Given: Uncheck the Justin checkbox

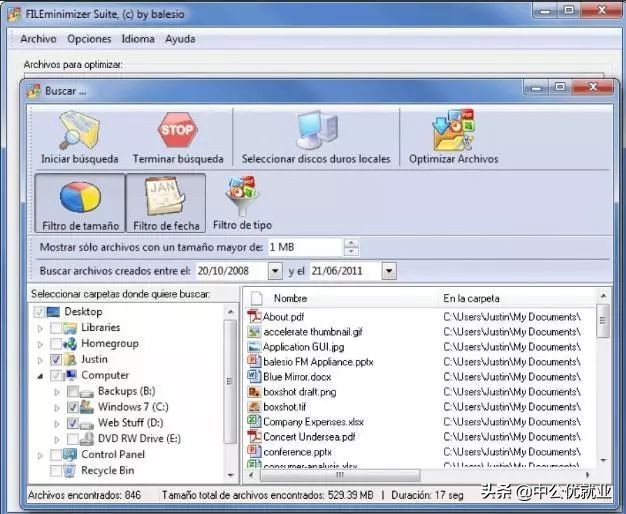Looking at the screenshot, I should coord(56,359).
